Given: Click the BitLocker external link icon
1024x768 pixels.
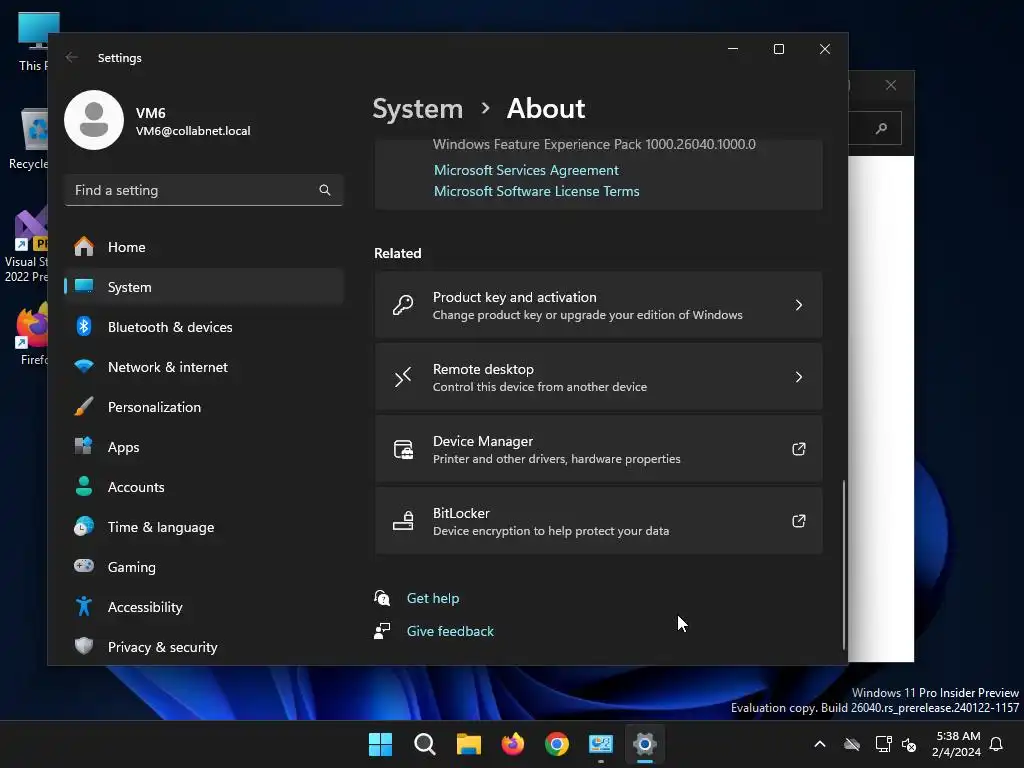Looking at the screenshot, I should [799, 521].
